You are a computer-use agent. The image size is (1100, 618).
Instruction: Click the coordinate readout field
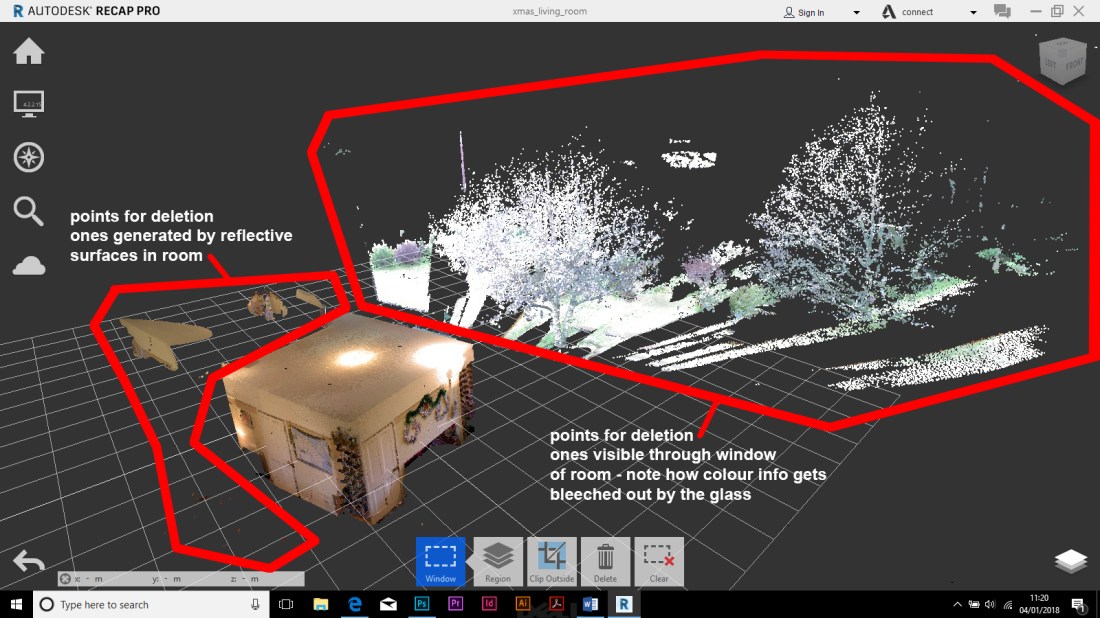(x=180, y=578)
